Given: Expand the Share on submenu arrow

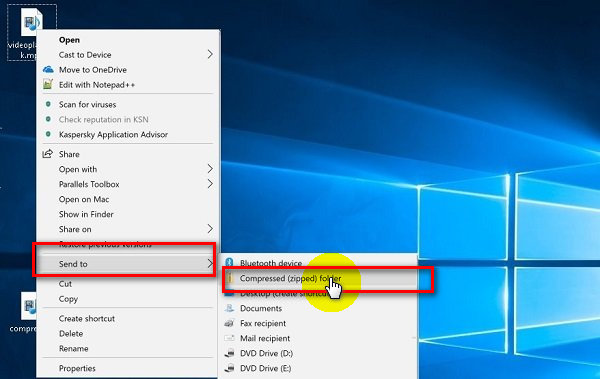Looking at the screenshot, I should click(210, 229).
